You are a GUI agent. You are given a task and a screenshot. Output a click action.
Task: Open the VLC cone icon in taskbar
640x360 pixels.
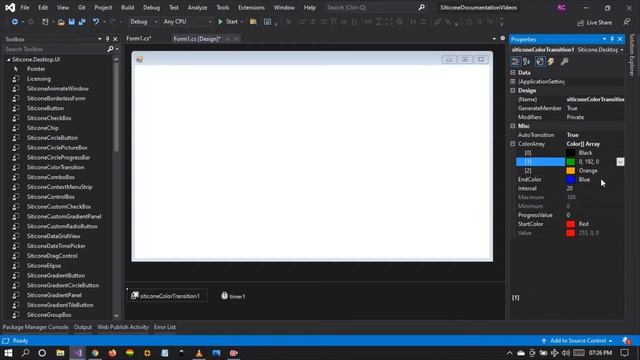point(199,353)
